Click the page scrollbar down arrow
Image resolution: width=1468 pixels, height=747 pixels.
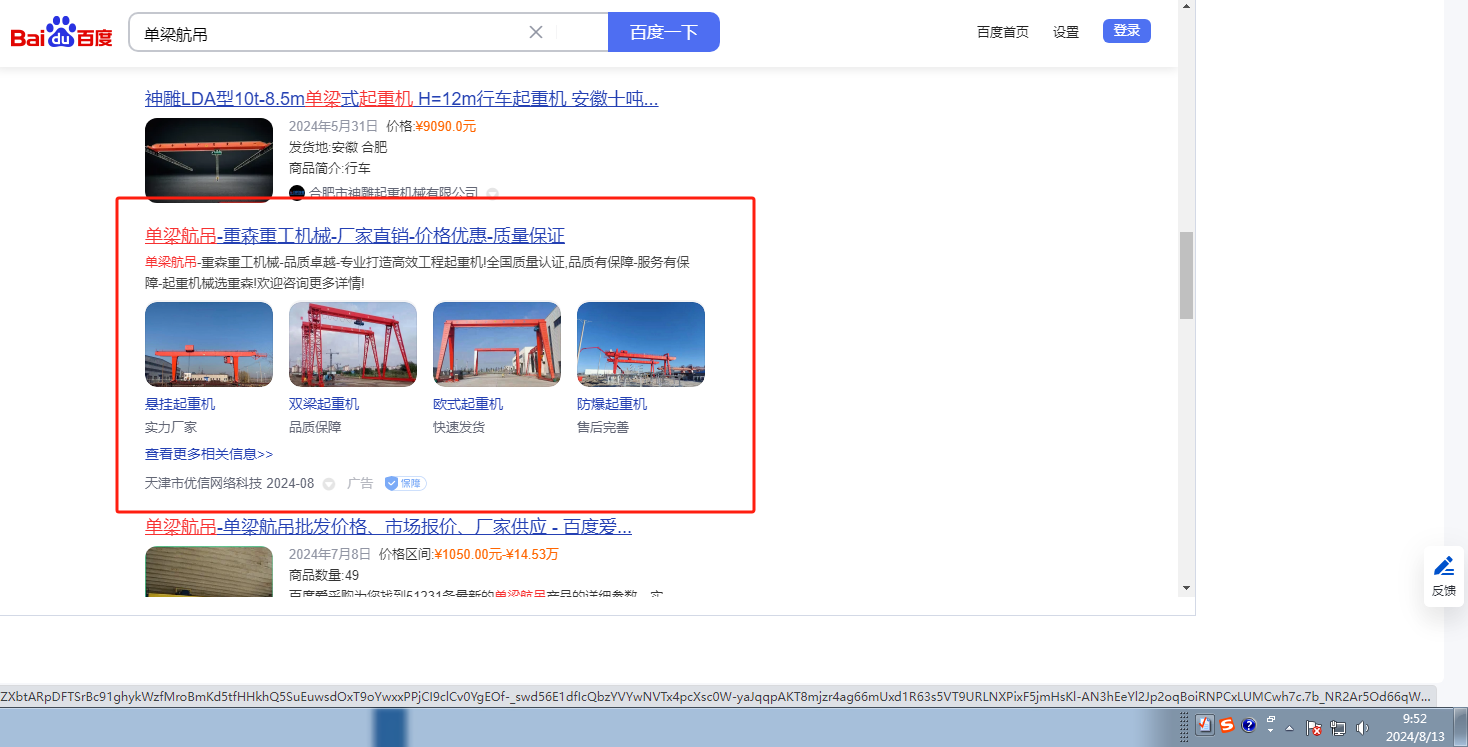[x=1186, y=588]
